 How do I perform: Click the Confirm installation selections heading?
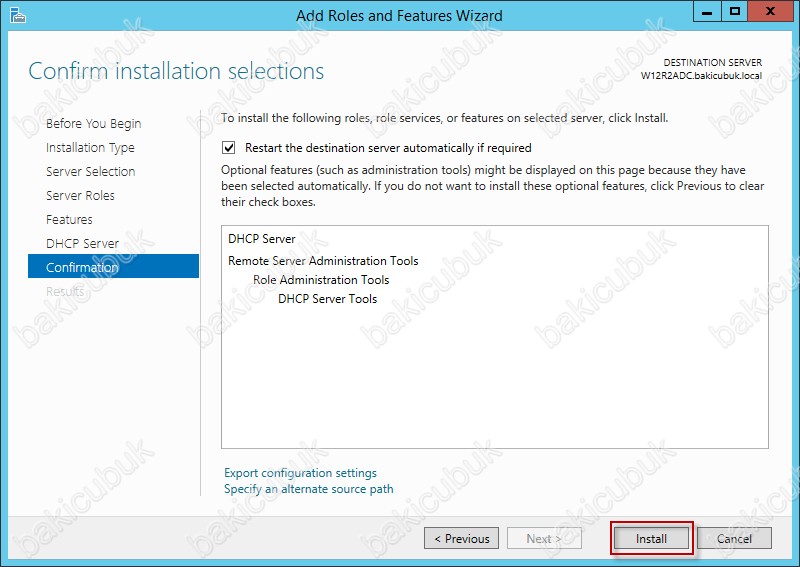[x=176, y=71]
